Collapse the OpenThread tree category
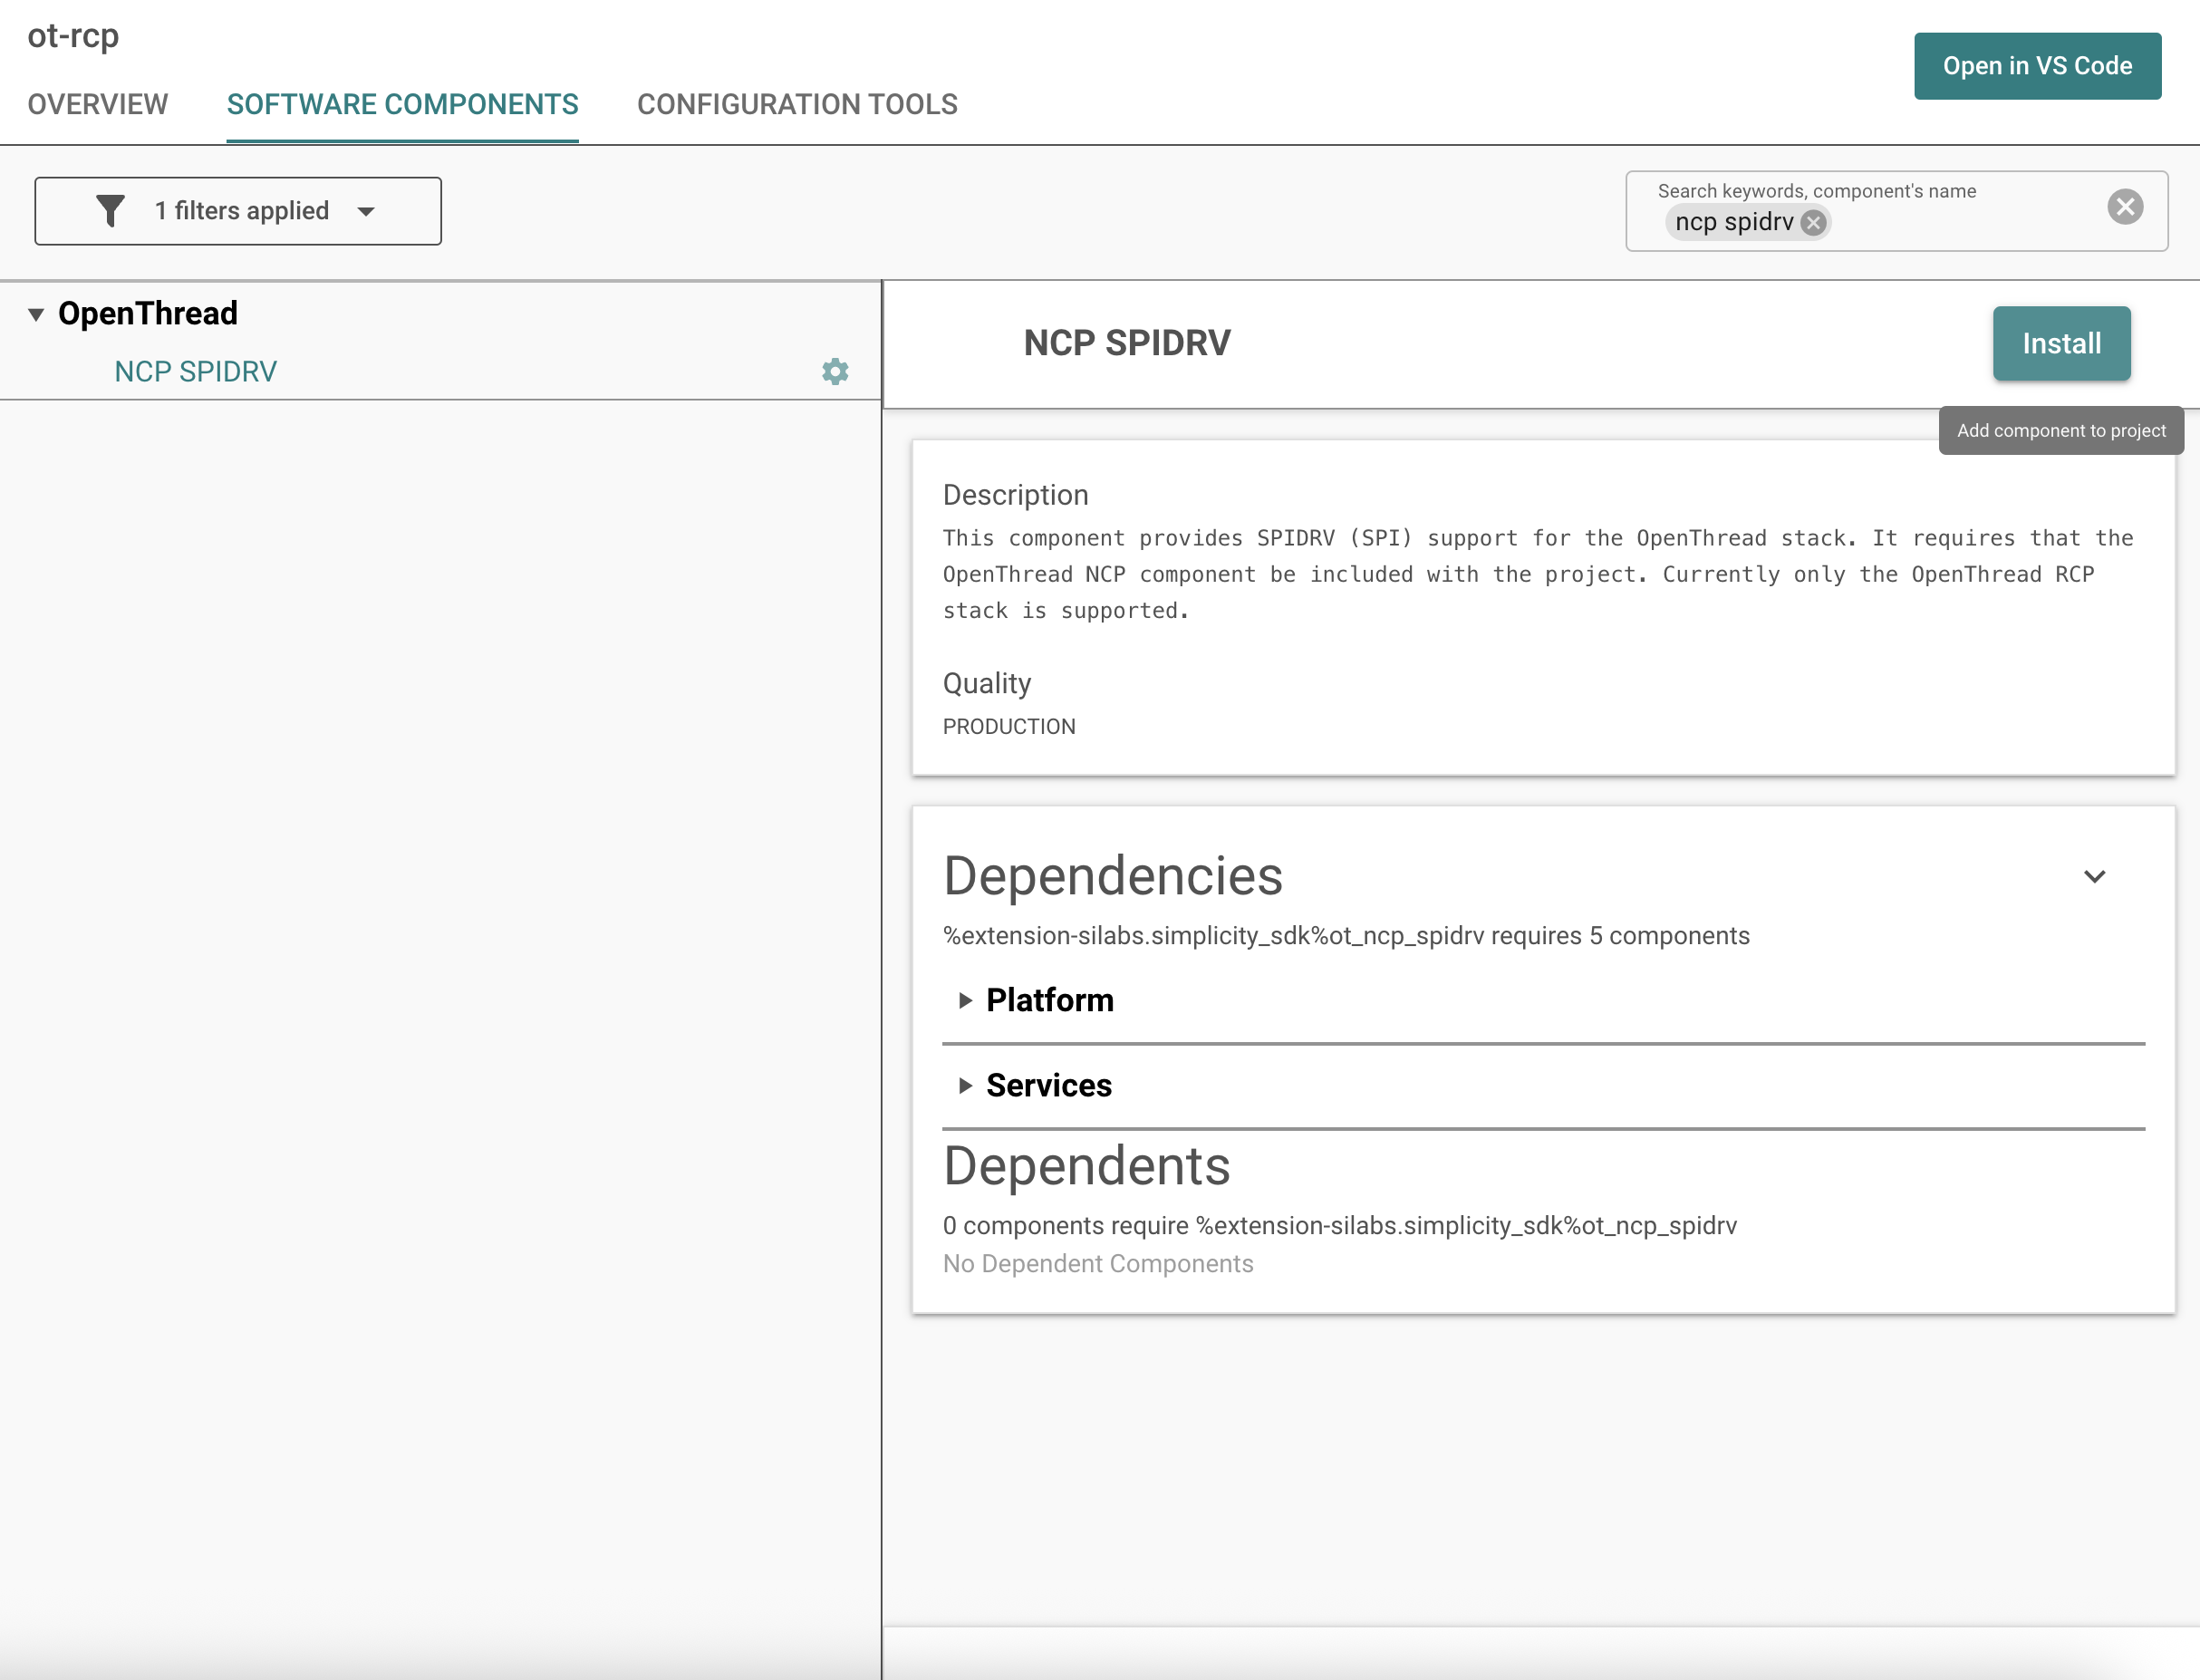 (36, 314)
